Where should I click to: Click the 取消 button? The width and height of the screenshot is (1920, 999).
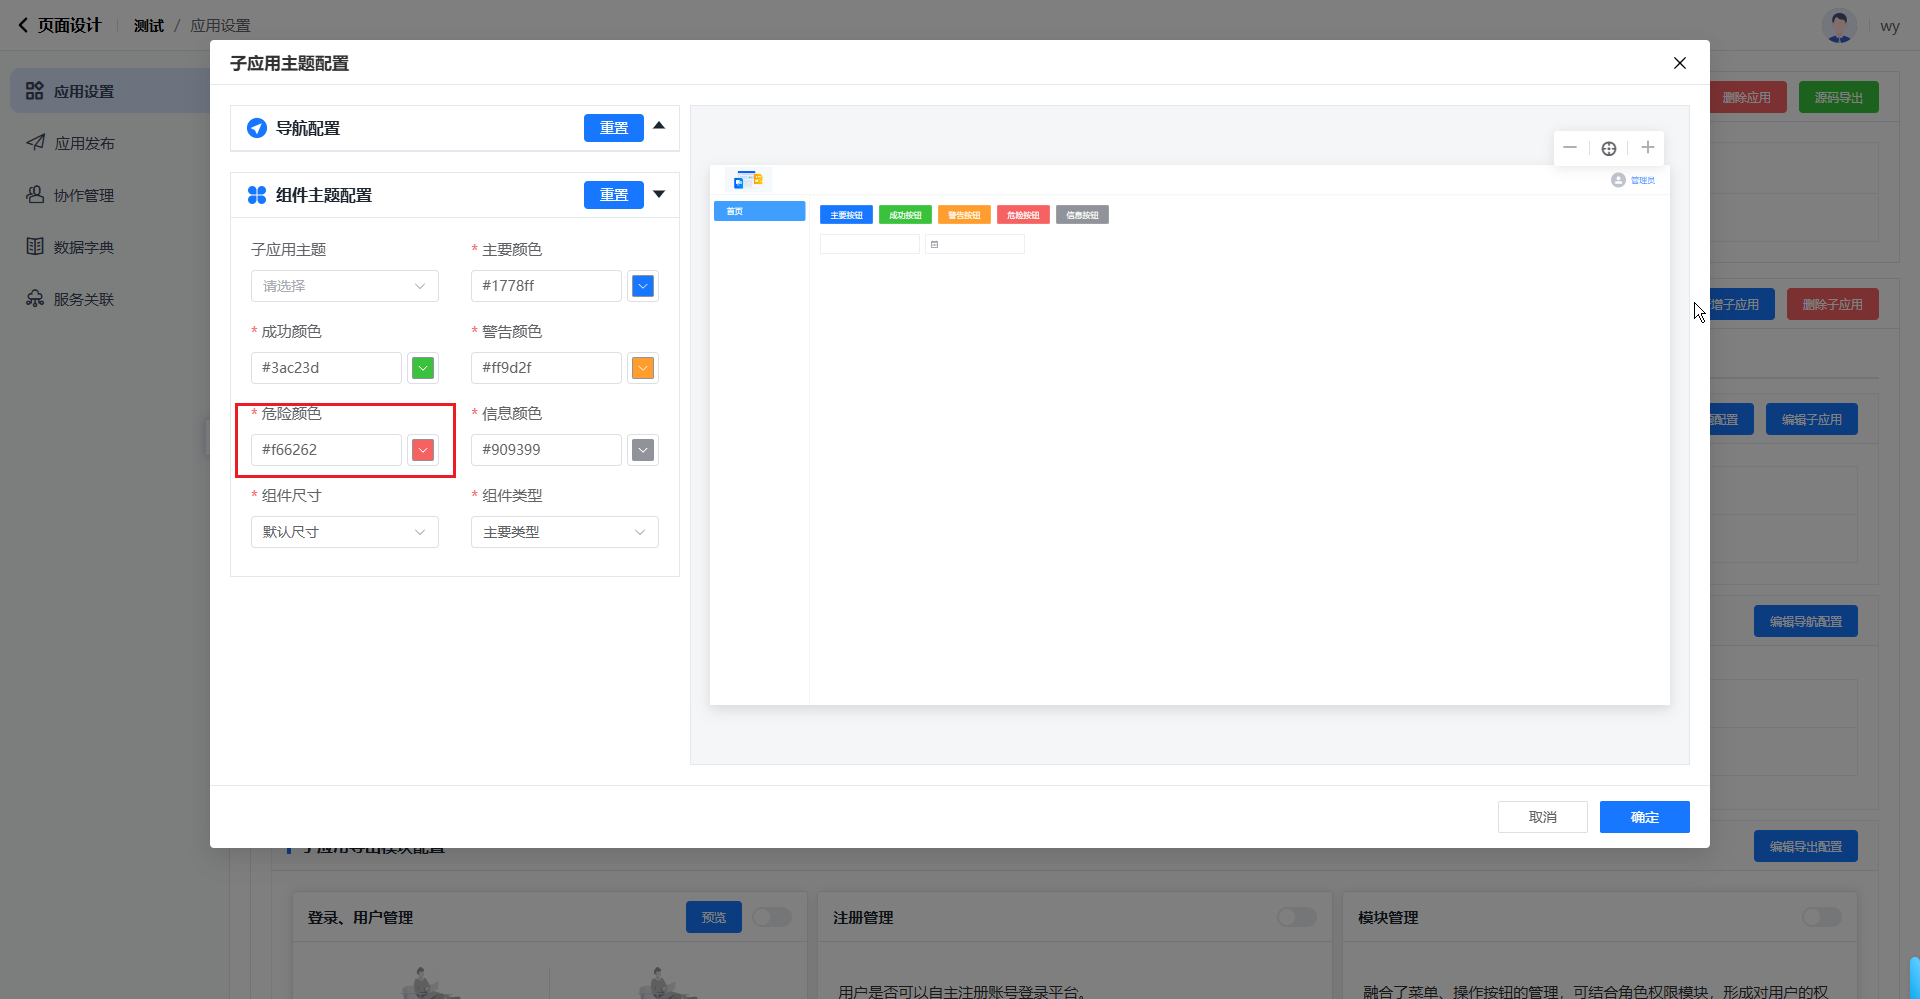coord(1542,817)
